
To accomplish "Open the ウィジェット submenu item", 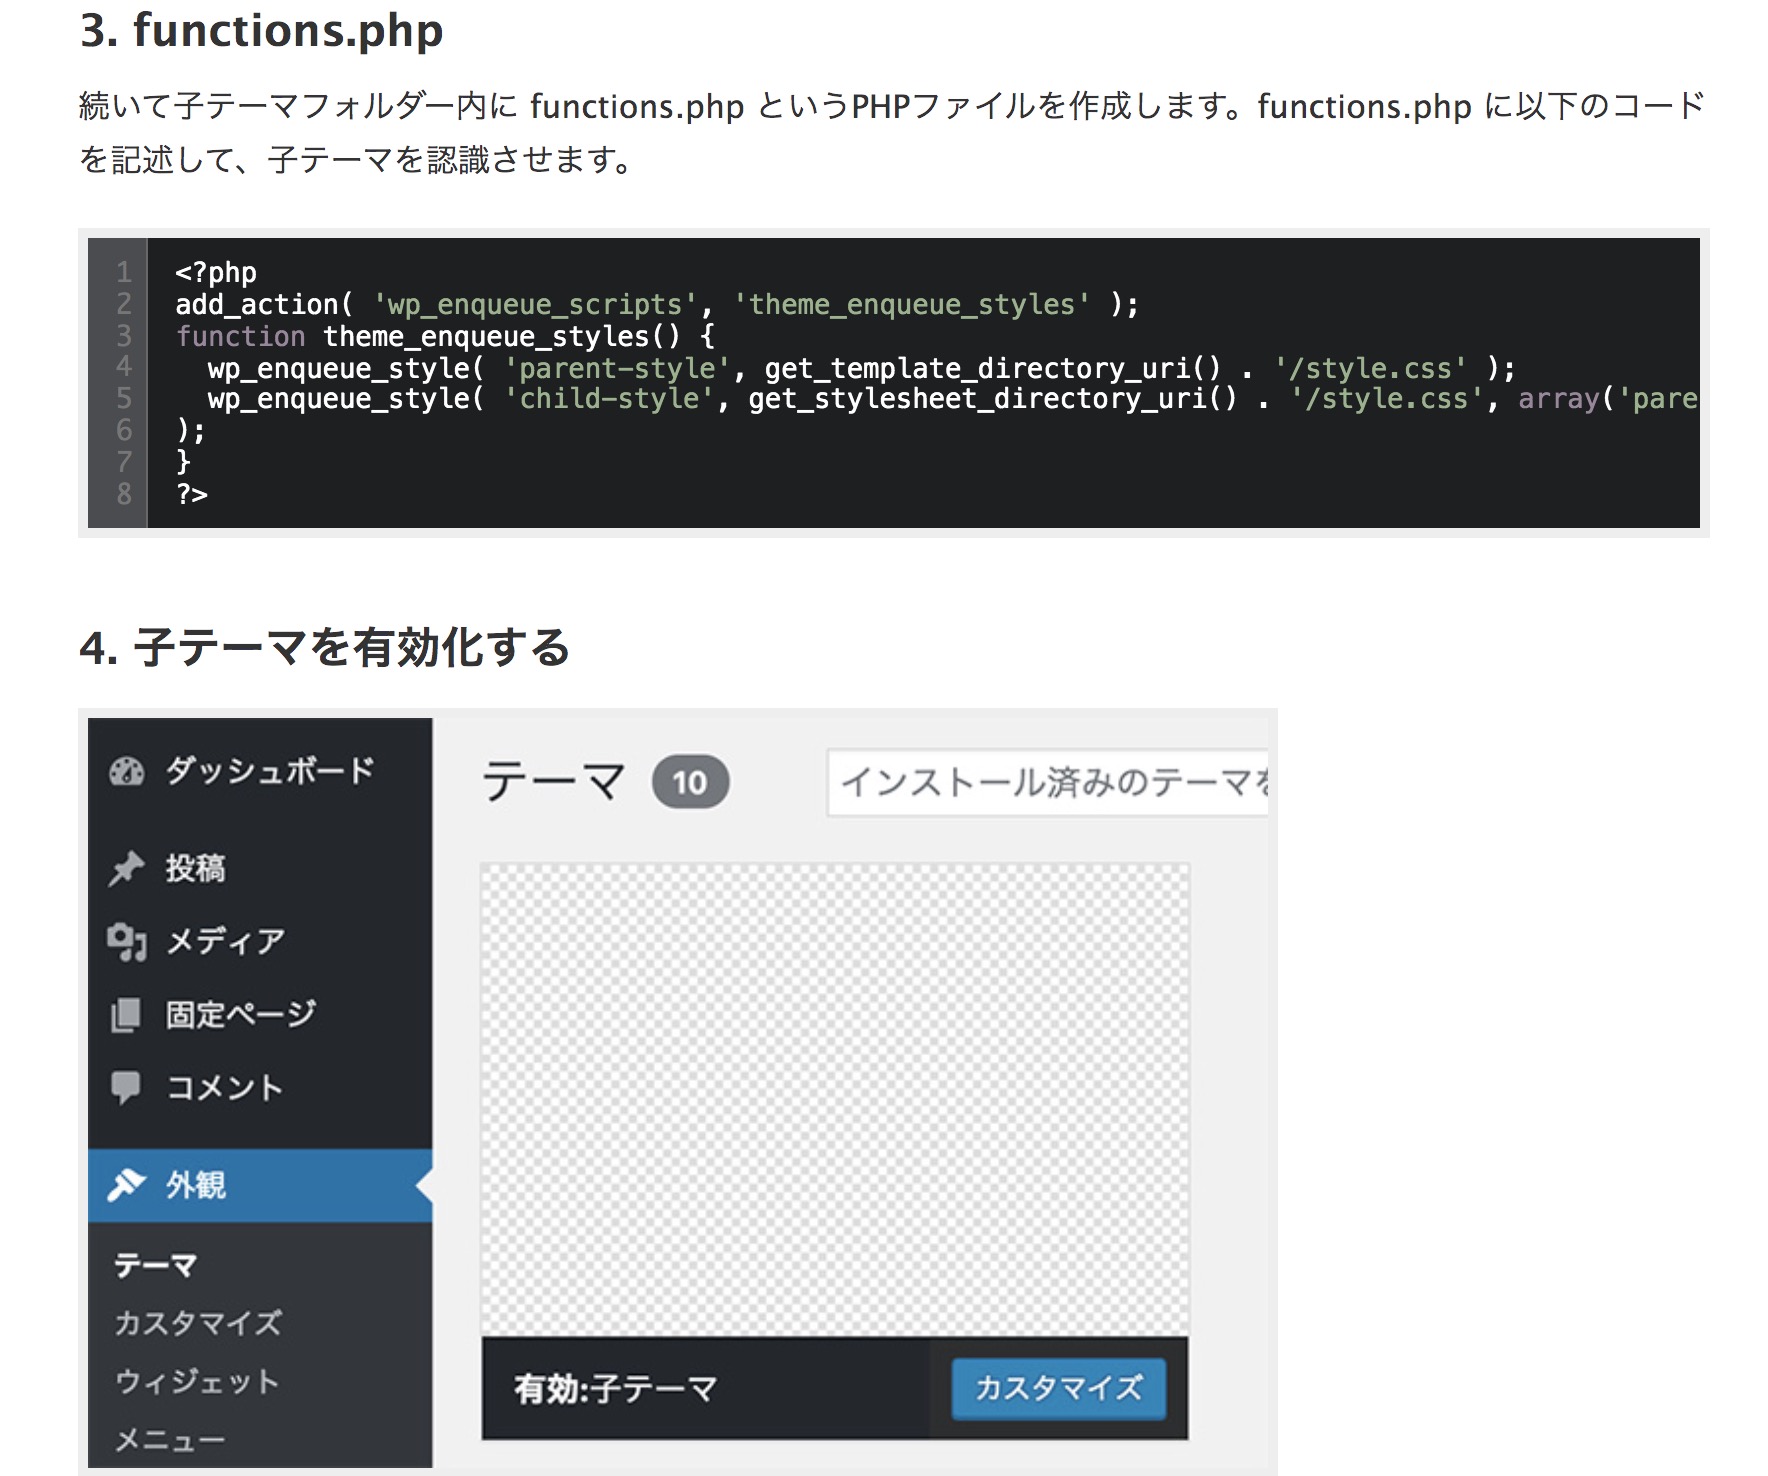I will 197,1381.
